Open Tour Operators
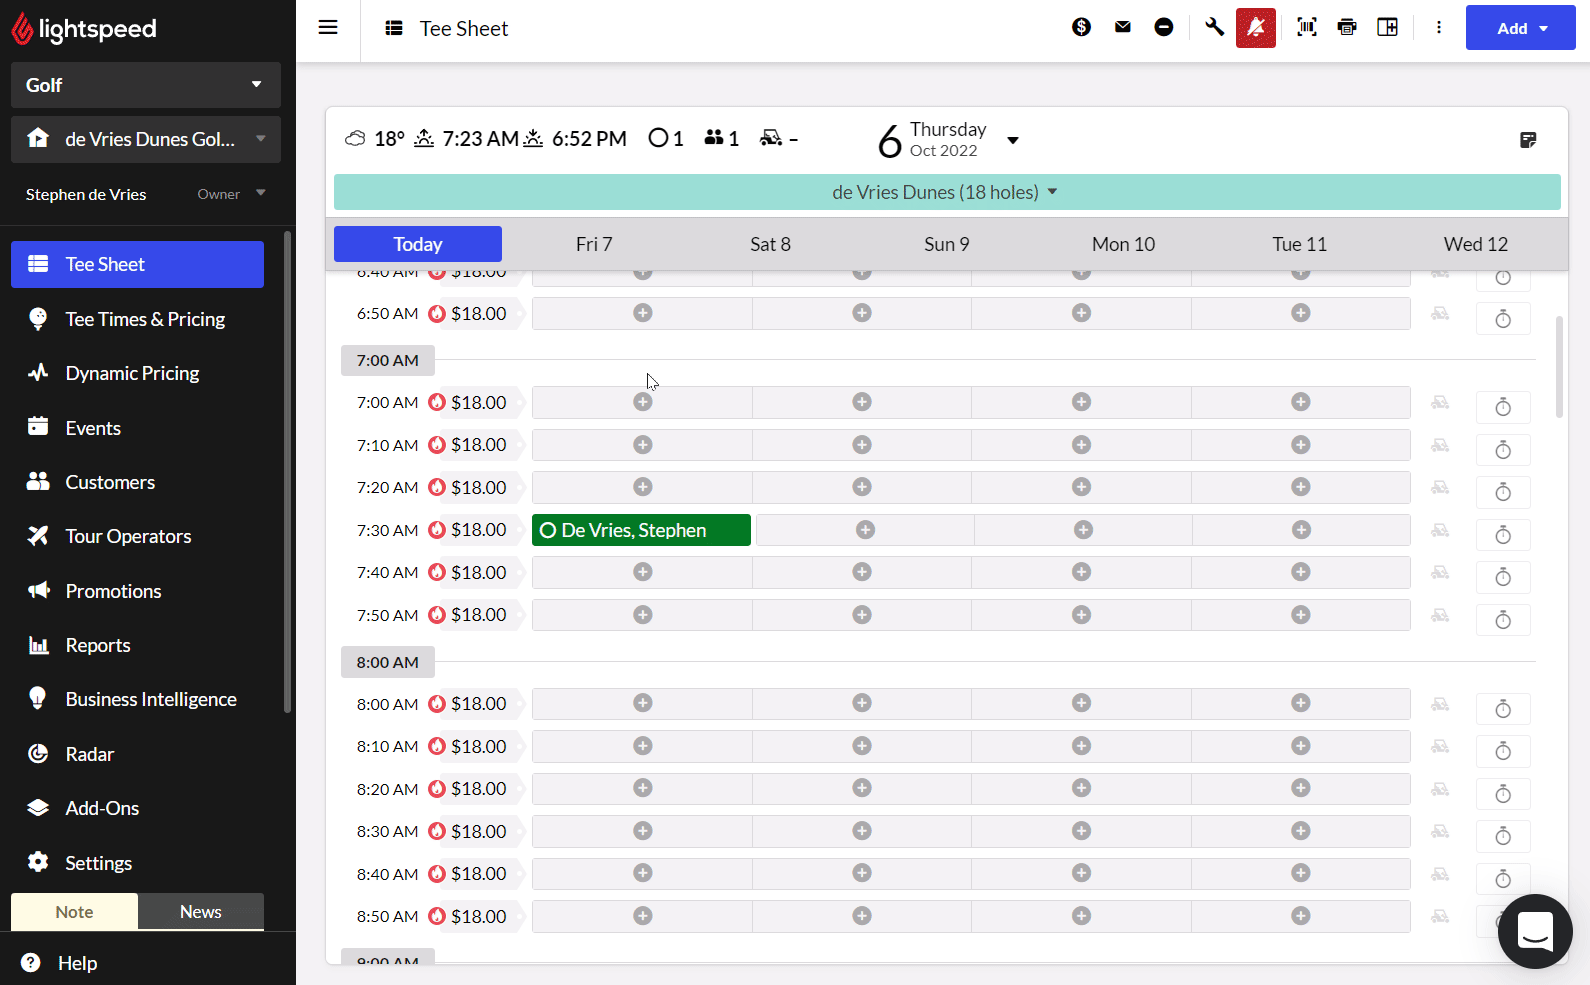This screenshot has height=985, width=1590. pyautogui.click(x=137, y=536)
